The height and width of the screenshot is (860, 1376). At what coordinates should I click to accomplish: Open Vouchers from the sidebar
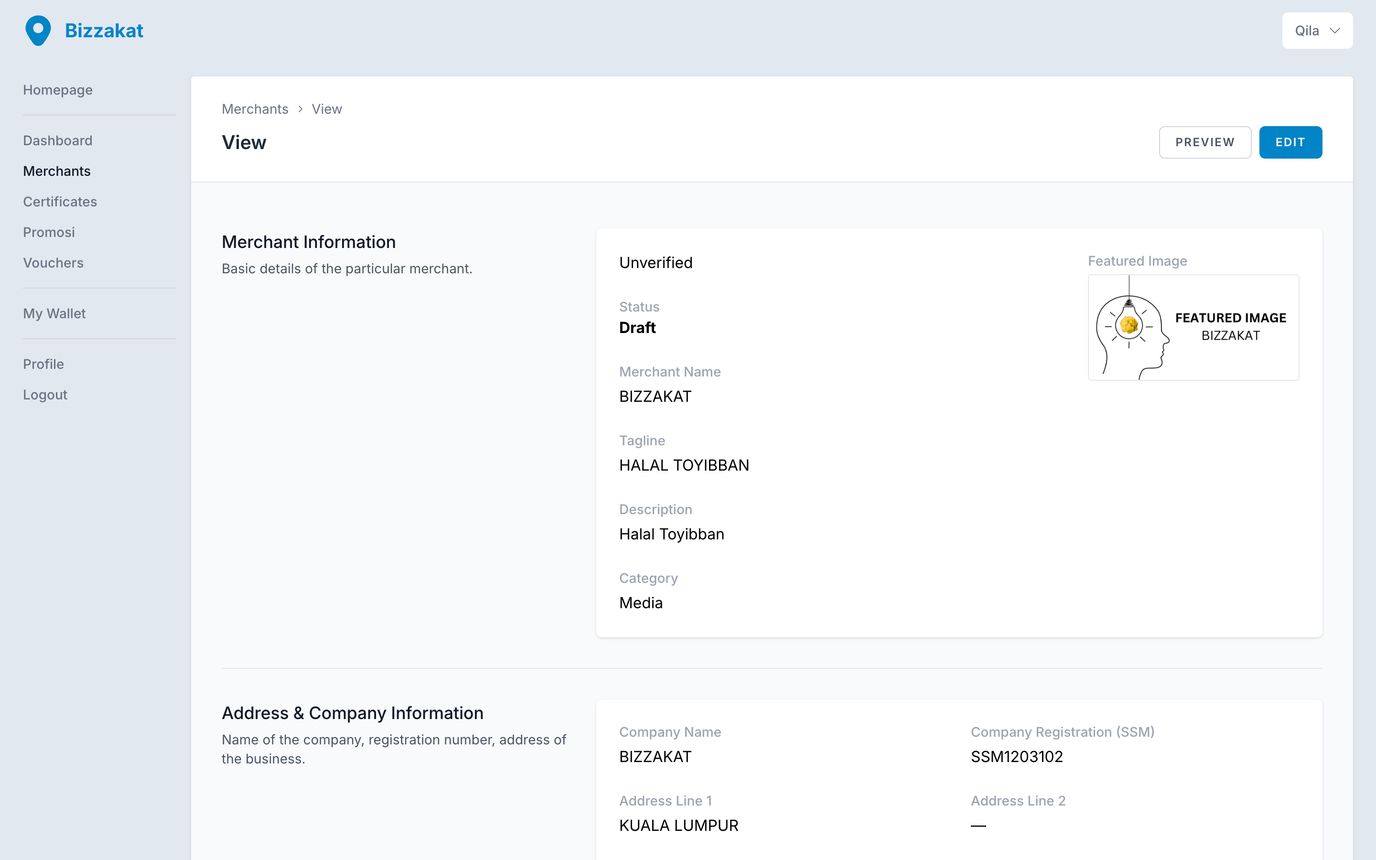[53, 263]
